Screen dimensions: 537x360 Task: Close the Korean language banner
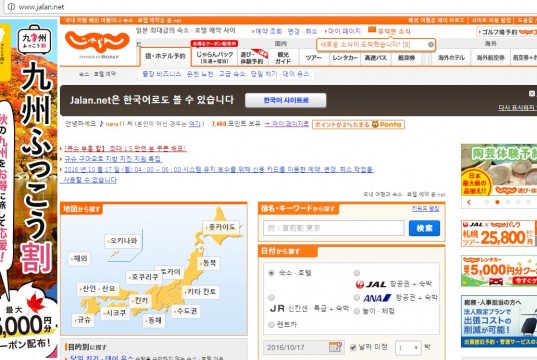(x=532, y=93)
